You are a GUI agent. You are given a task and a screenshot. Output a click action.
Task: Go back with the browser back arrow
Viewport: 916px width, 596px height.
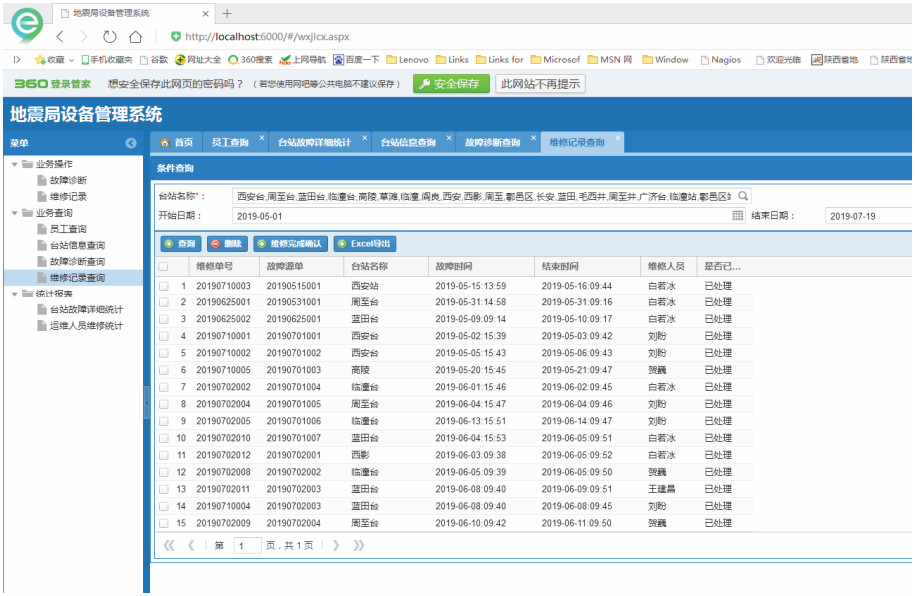[60, 37]
